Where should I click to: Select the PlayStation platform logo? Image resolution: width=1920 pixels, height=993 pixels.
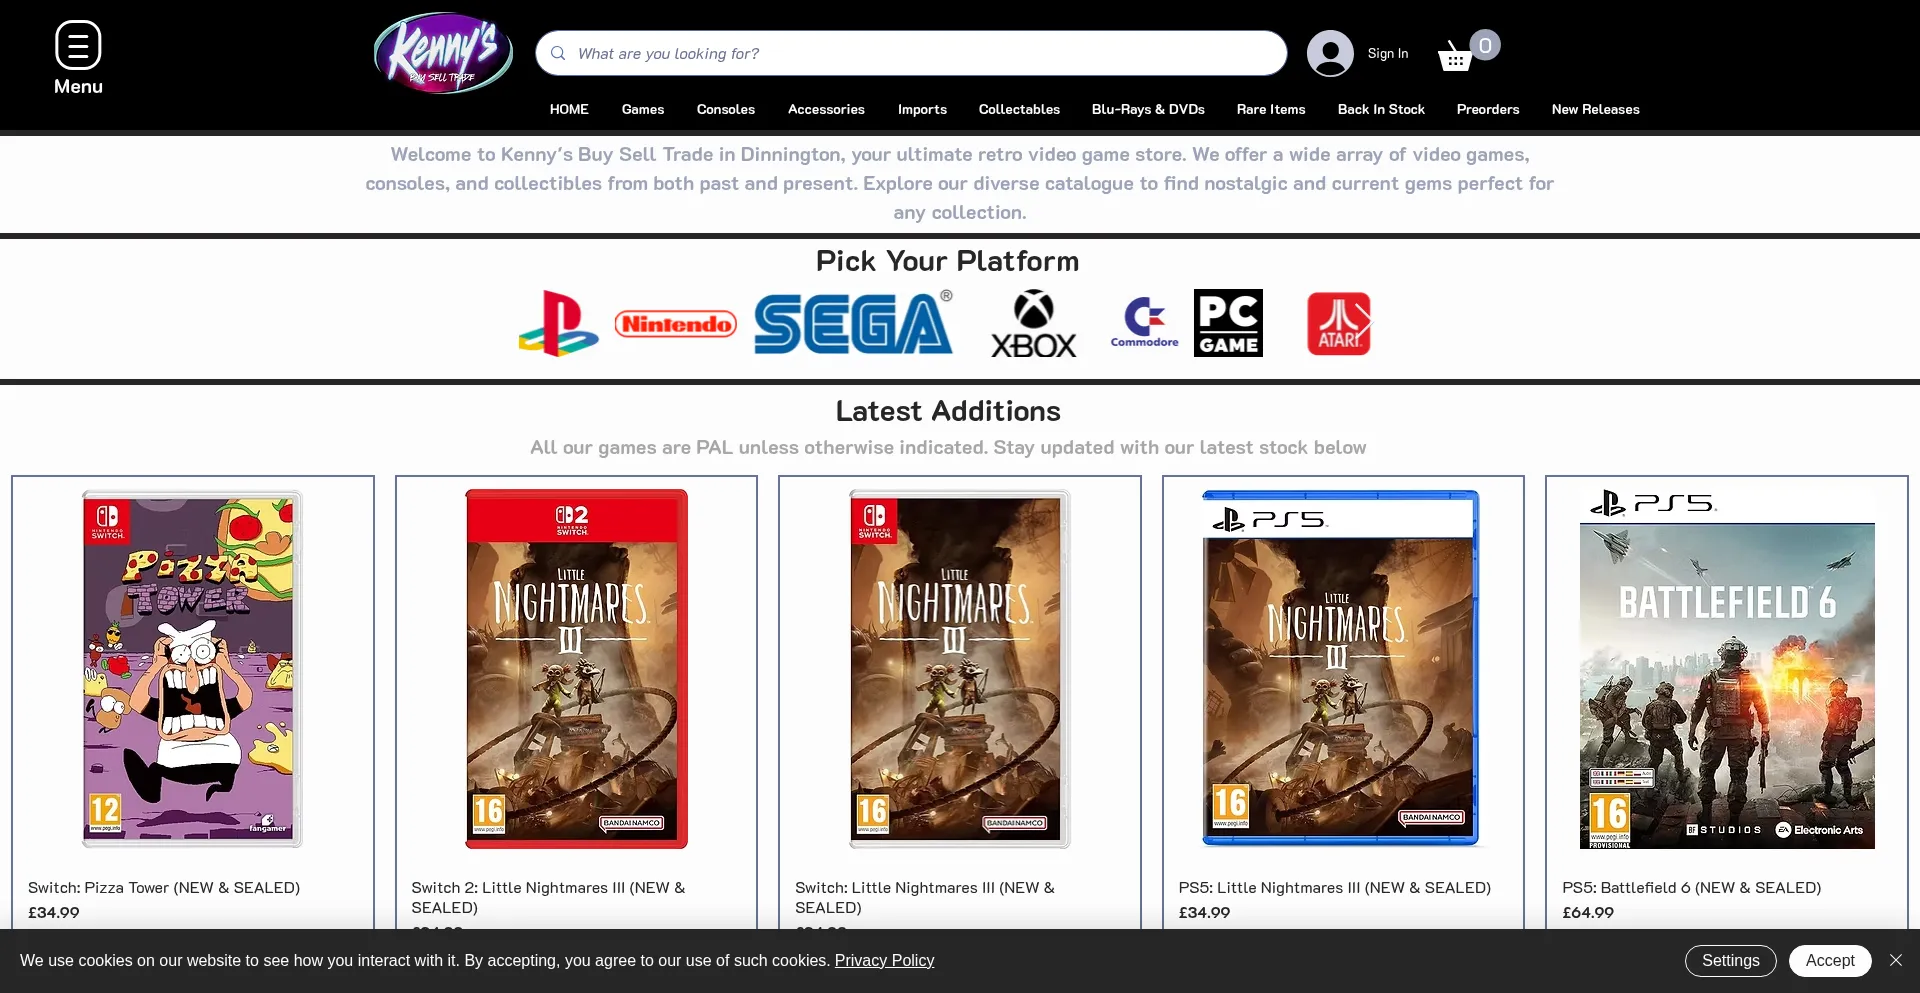[x=559, y=323]
